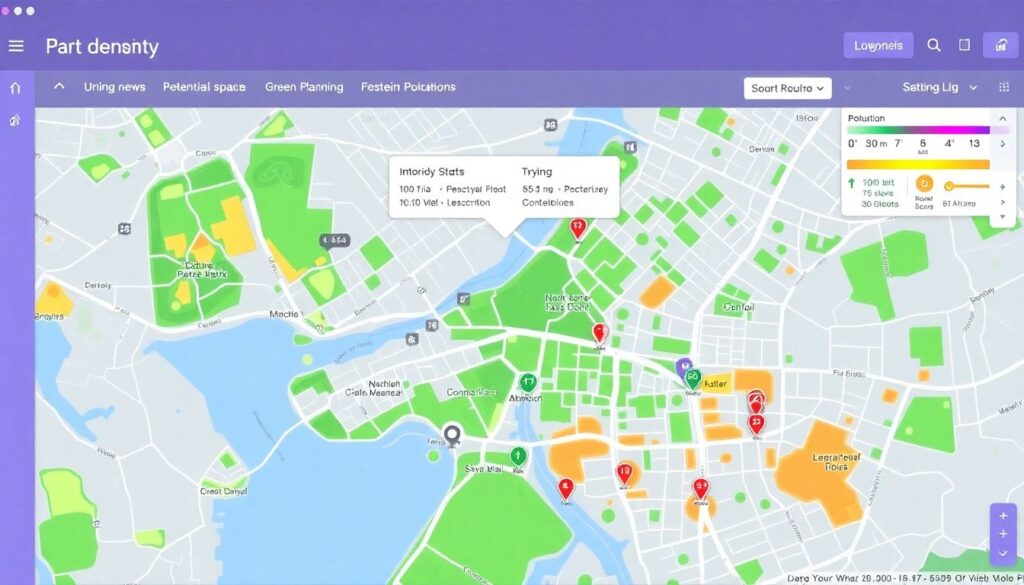Click the square panel icon beside search
The width and height of the screenshot is (1024, 585).
964,45
